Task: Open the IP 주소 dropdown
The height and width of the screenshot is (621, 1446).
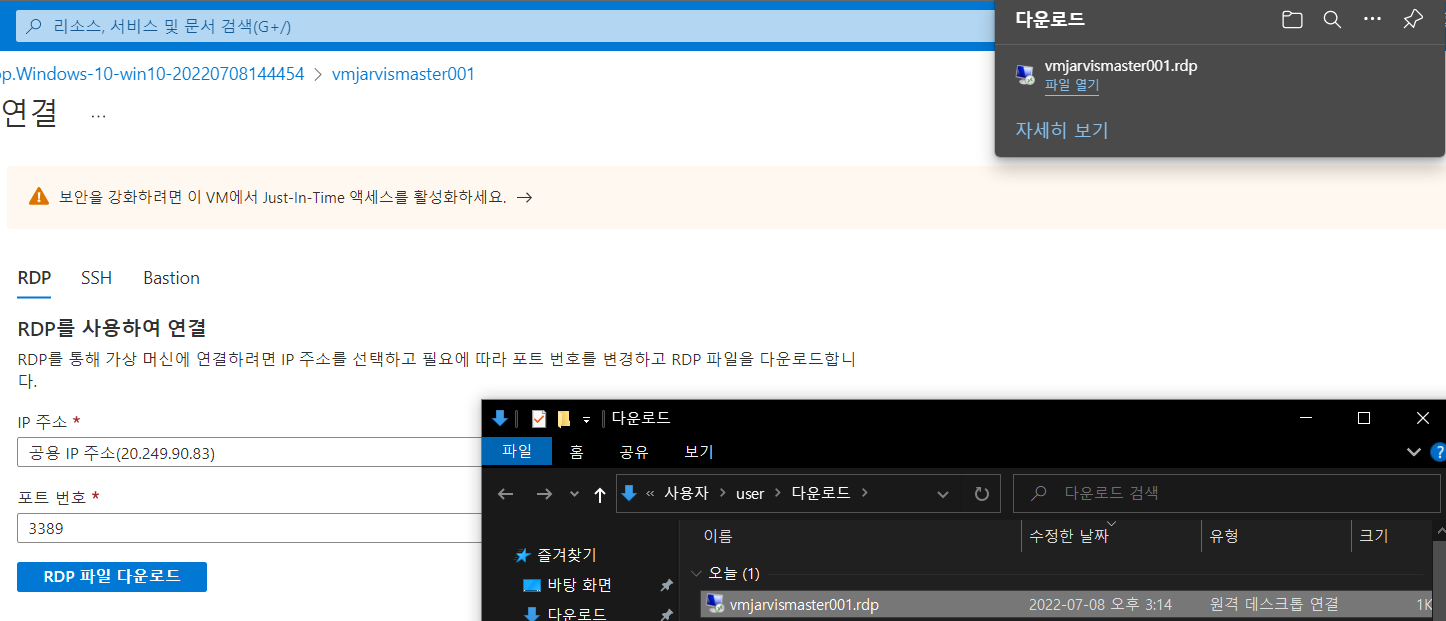Action: tap(250, 453)
